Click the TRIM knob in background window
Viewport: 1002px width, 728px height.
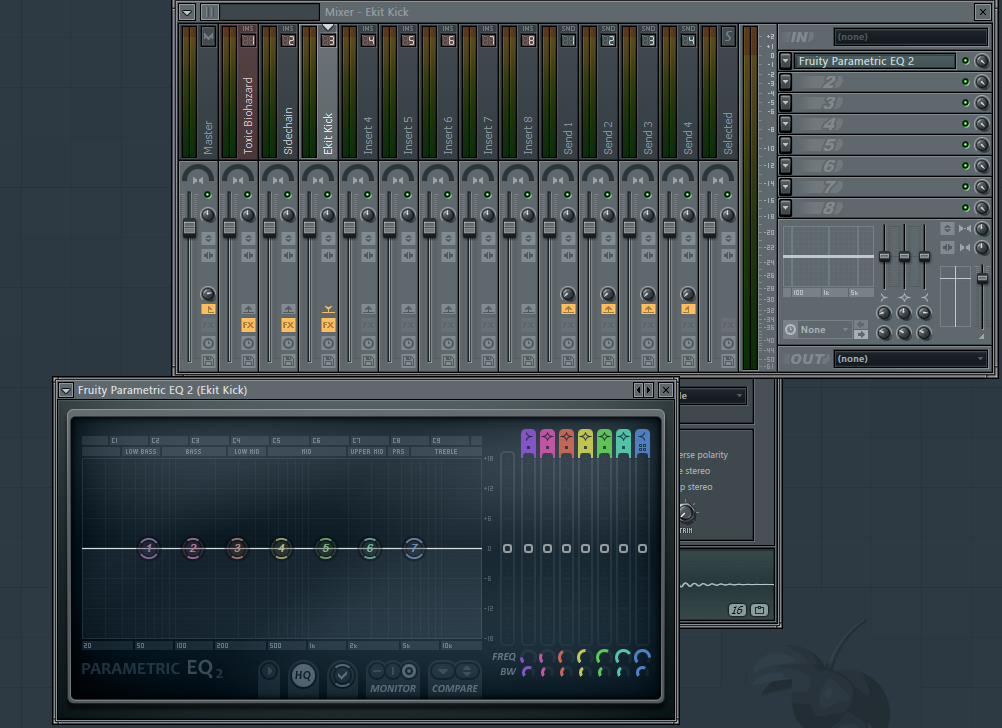pyautogui.click(x=686, y=512)
